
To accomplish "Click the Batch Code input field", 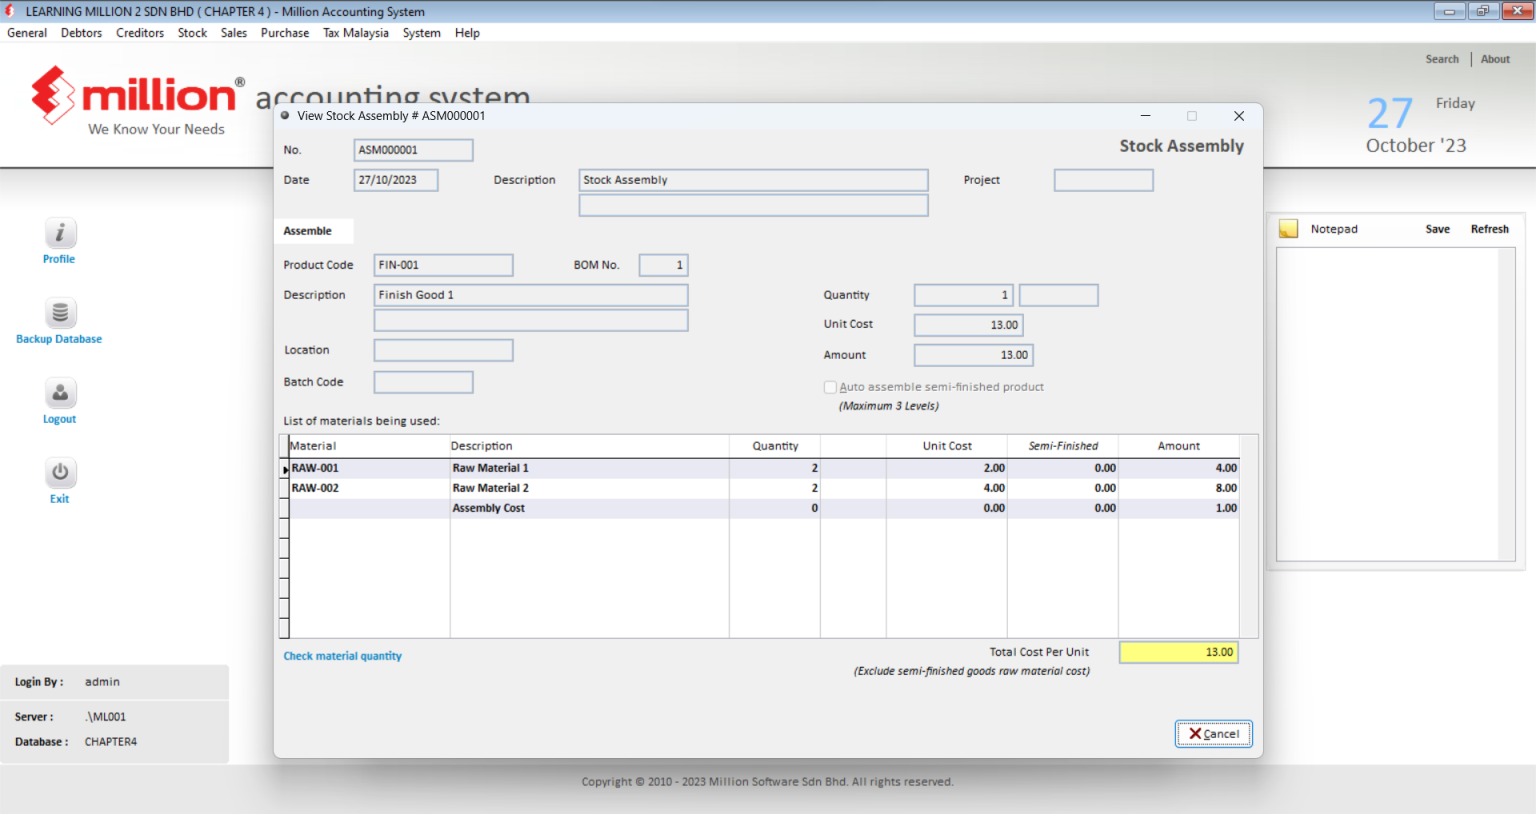I will [423, 382].
